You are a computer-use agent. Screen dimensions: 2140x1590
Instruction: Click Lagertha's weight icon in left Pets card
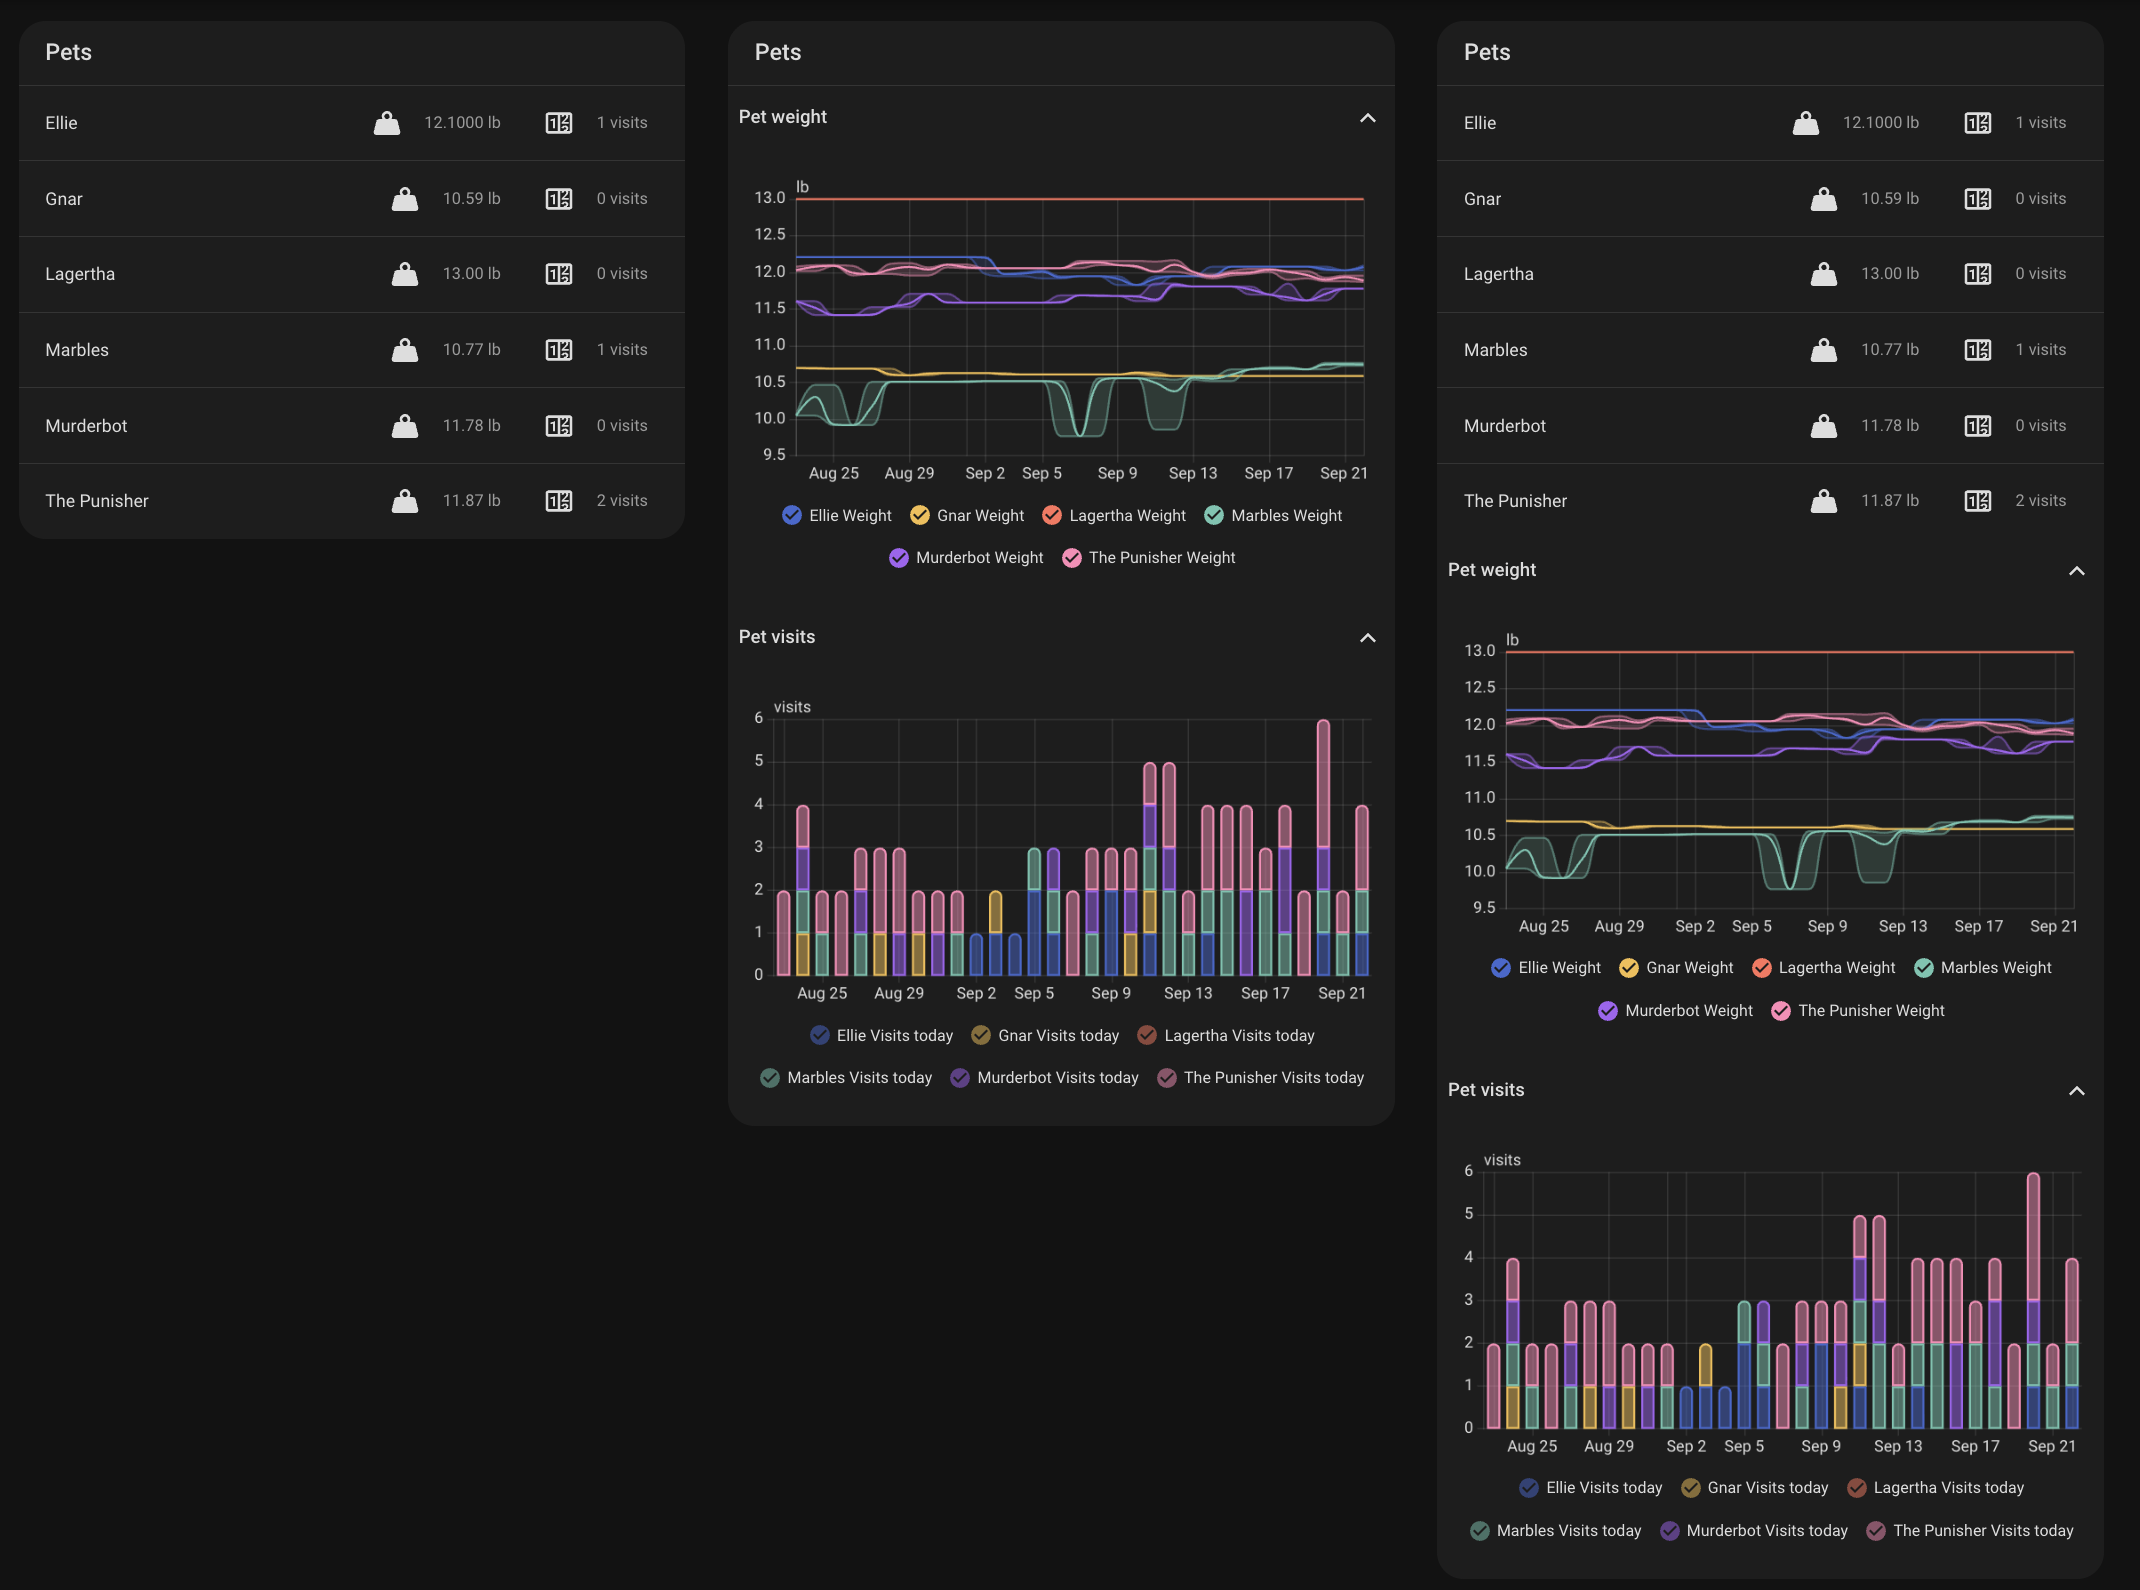click(x=405, y=274)
